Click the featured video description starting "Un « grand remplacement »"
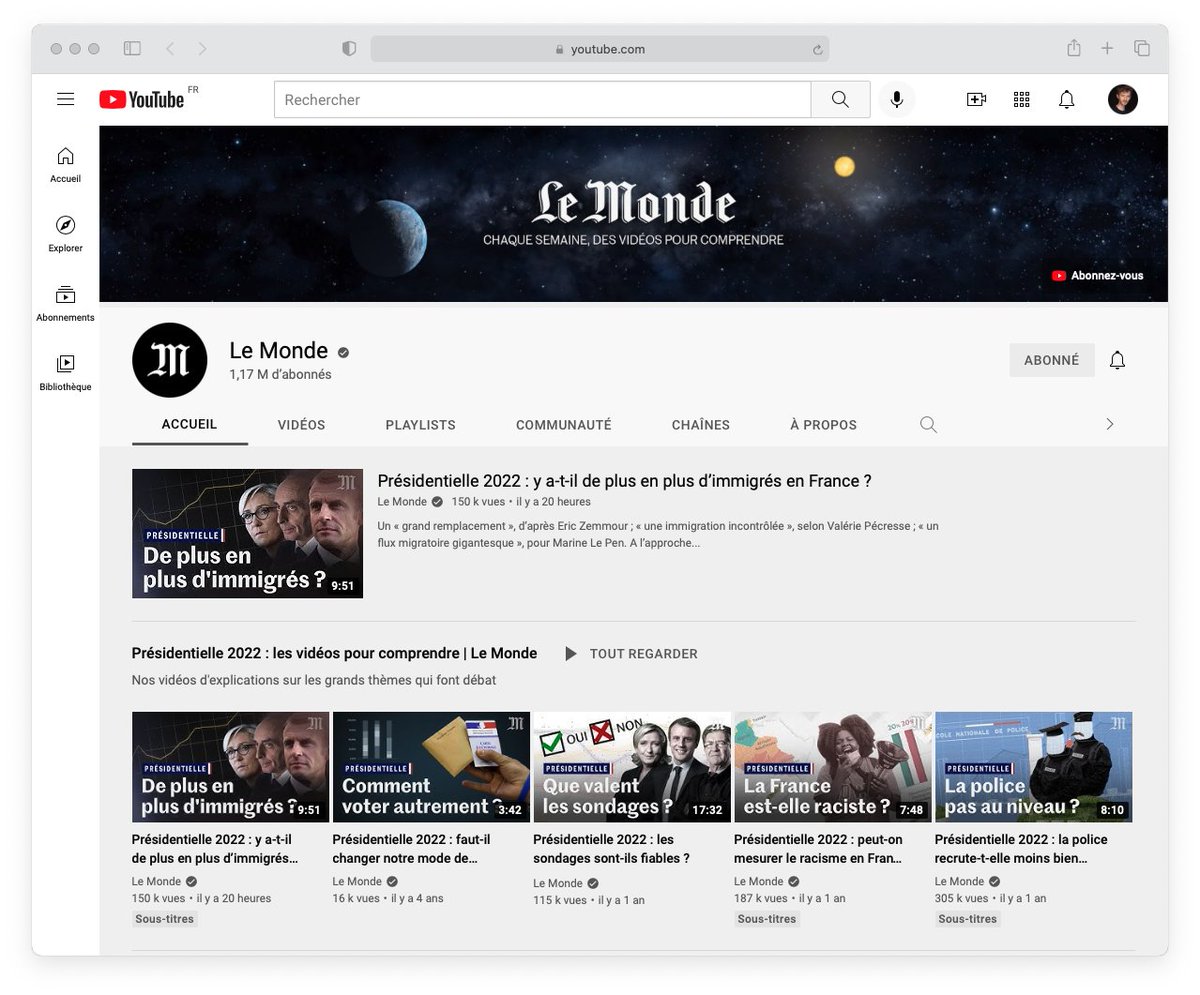 click(x=658, y=534)
